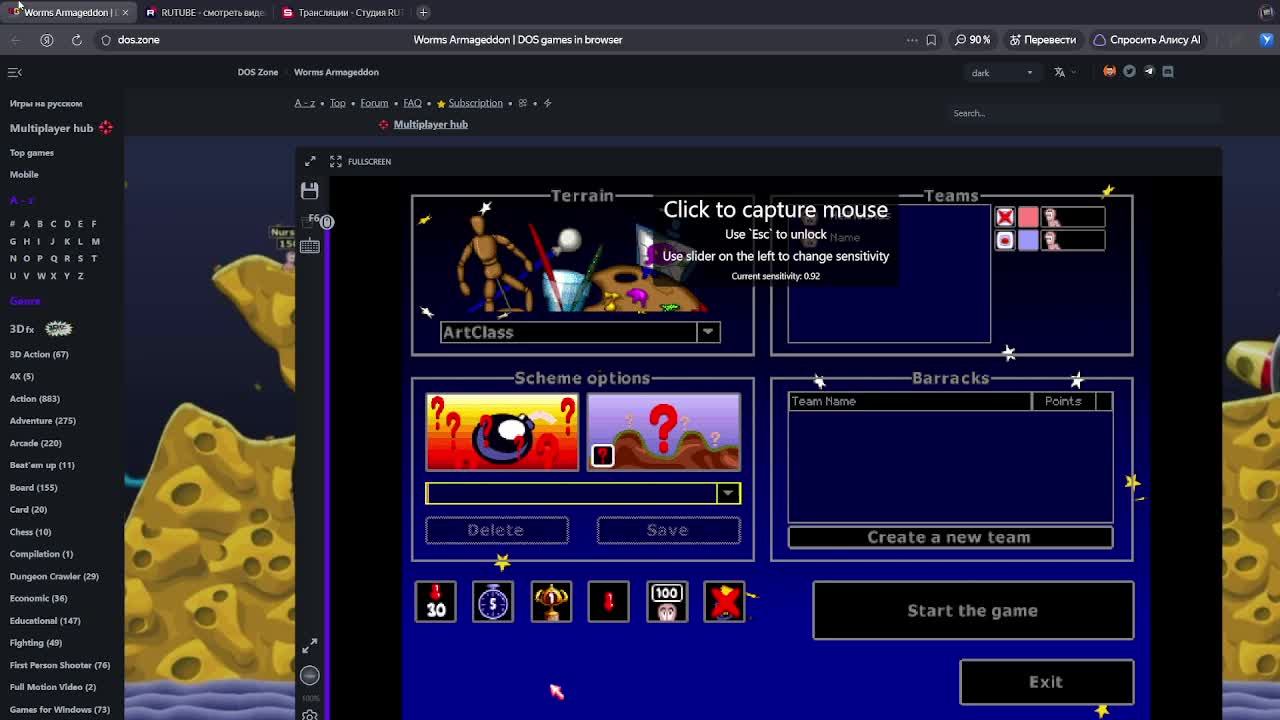The height and width of the screenshot is (720, 1280).
Task: Click Спросить Алису AI button
Action: coord(1146,40)
